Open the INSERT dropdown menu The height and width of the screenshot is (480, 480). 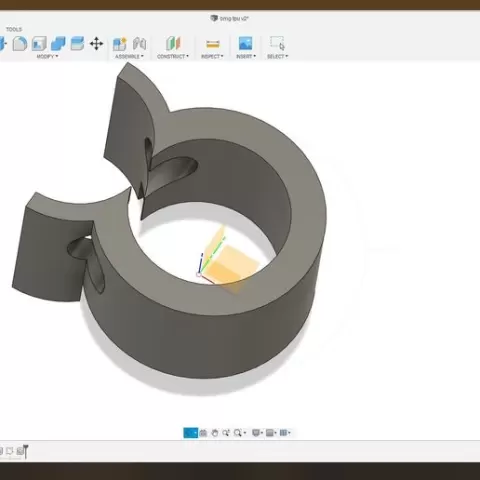pyautogui.click(x=246, y=57)
